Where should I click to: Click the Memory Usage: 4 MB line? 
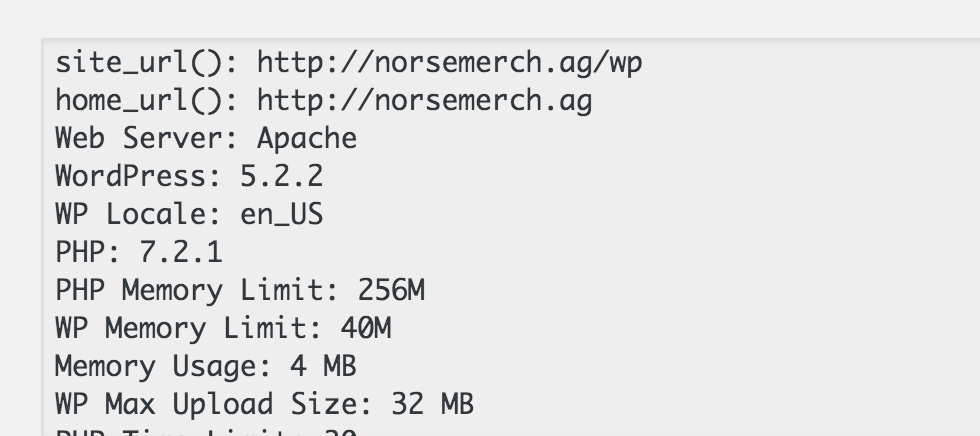(206, 366)
